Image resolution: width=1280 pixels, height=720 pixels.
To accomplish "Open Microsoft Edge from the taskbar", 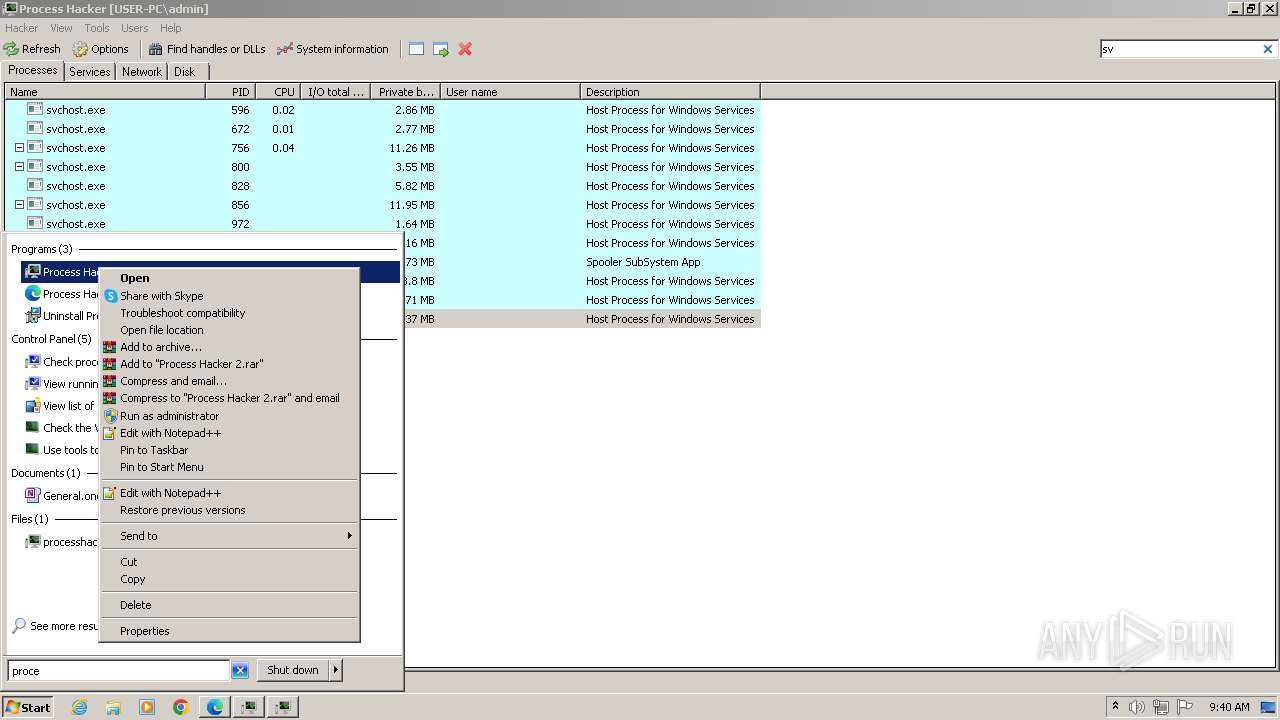I will [x=215, y=707].
